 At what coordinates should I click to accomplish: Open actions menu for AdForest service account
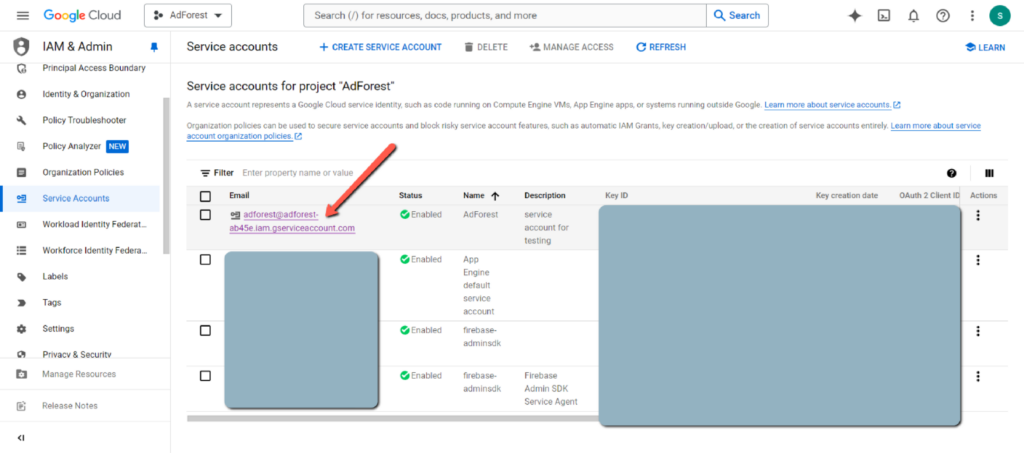978,215
